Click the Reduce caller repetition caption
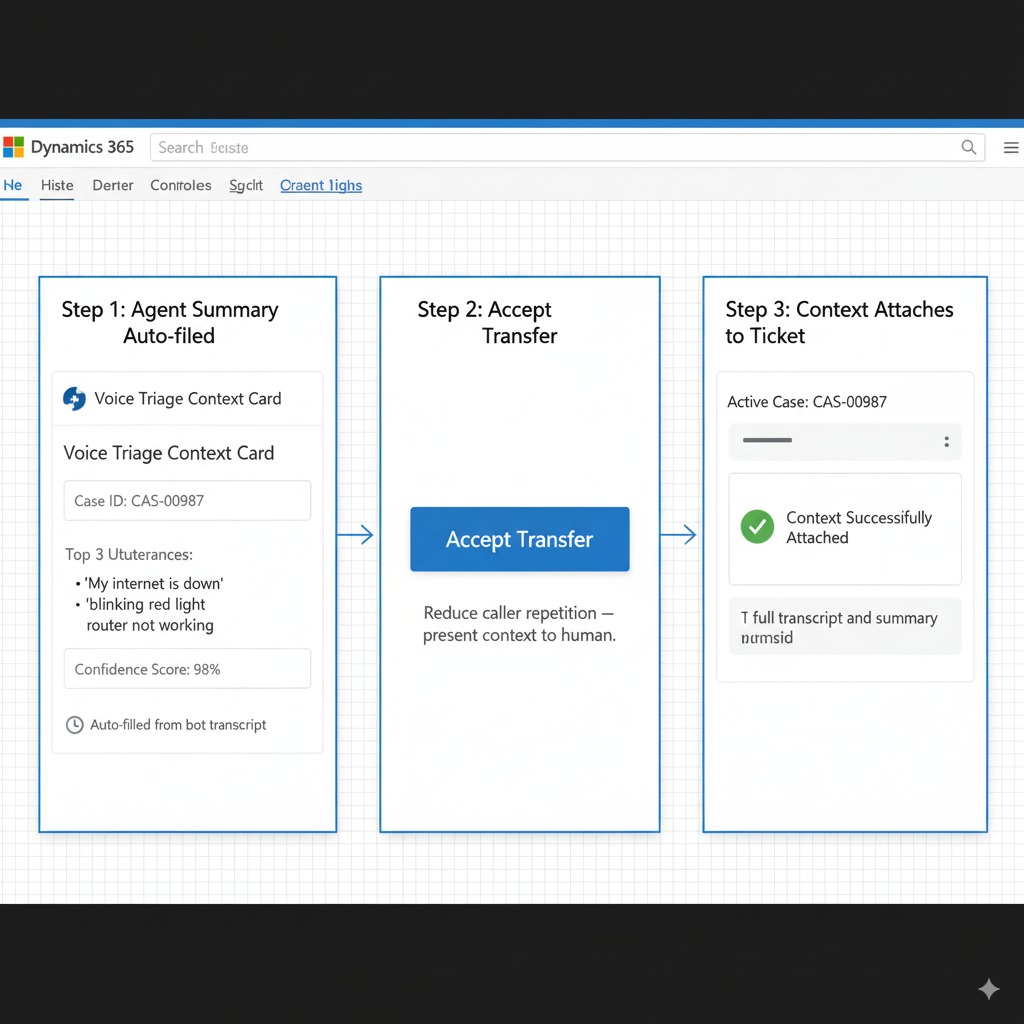 tap(519, 624)
